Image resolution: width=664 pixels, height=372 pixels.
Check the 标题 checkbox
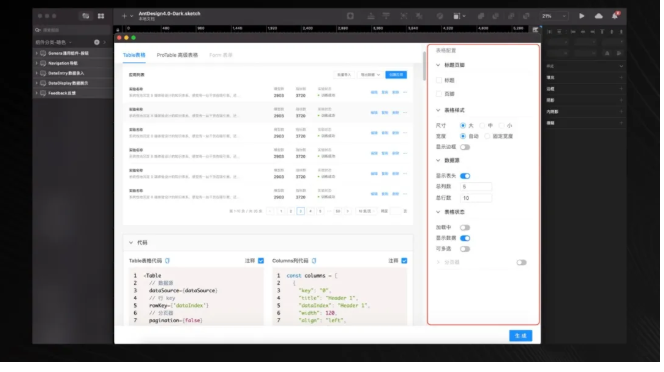439,80
